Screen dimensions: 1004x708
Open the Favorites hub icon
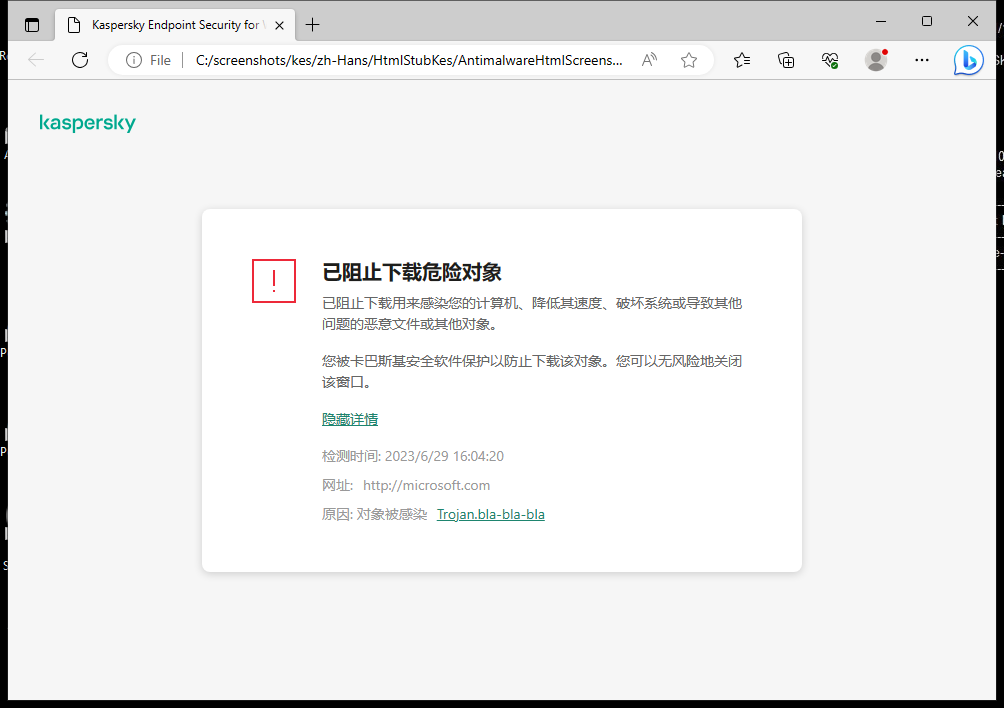pyautogui.click(x=742, y=59)
